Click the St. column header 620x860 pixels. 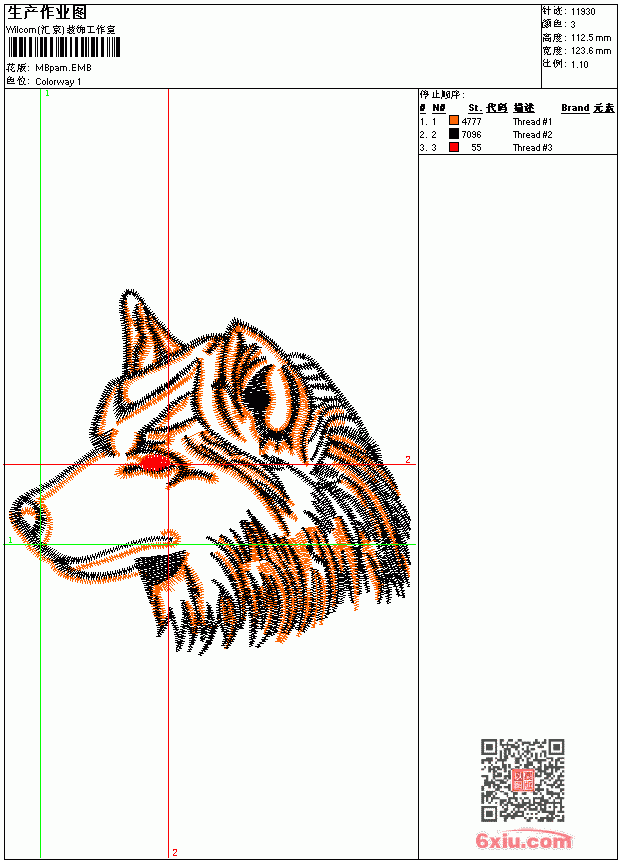pyautogui.click(x=475, y=108)
